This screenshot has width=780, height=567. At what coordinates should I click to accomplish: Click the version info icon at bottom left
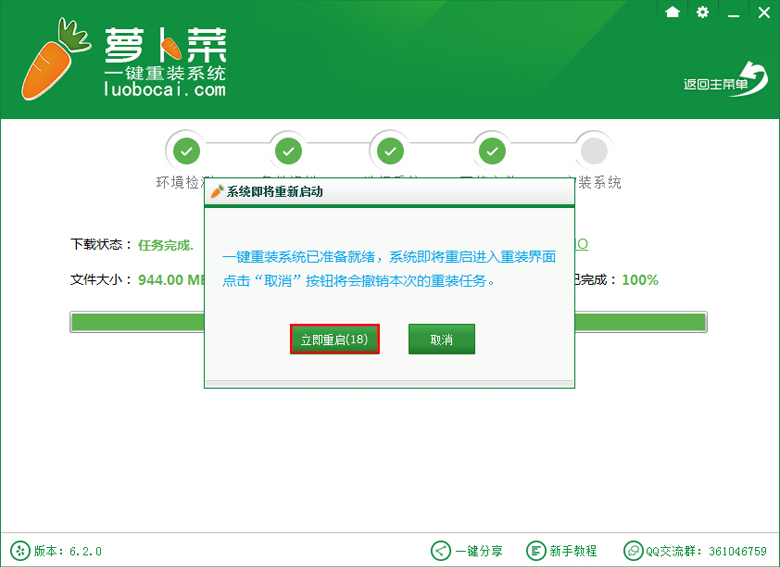(19, 551)
